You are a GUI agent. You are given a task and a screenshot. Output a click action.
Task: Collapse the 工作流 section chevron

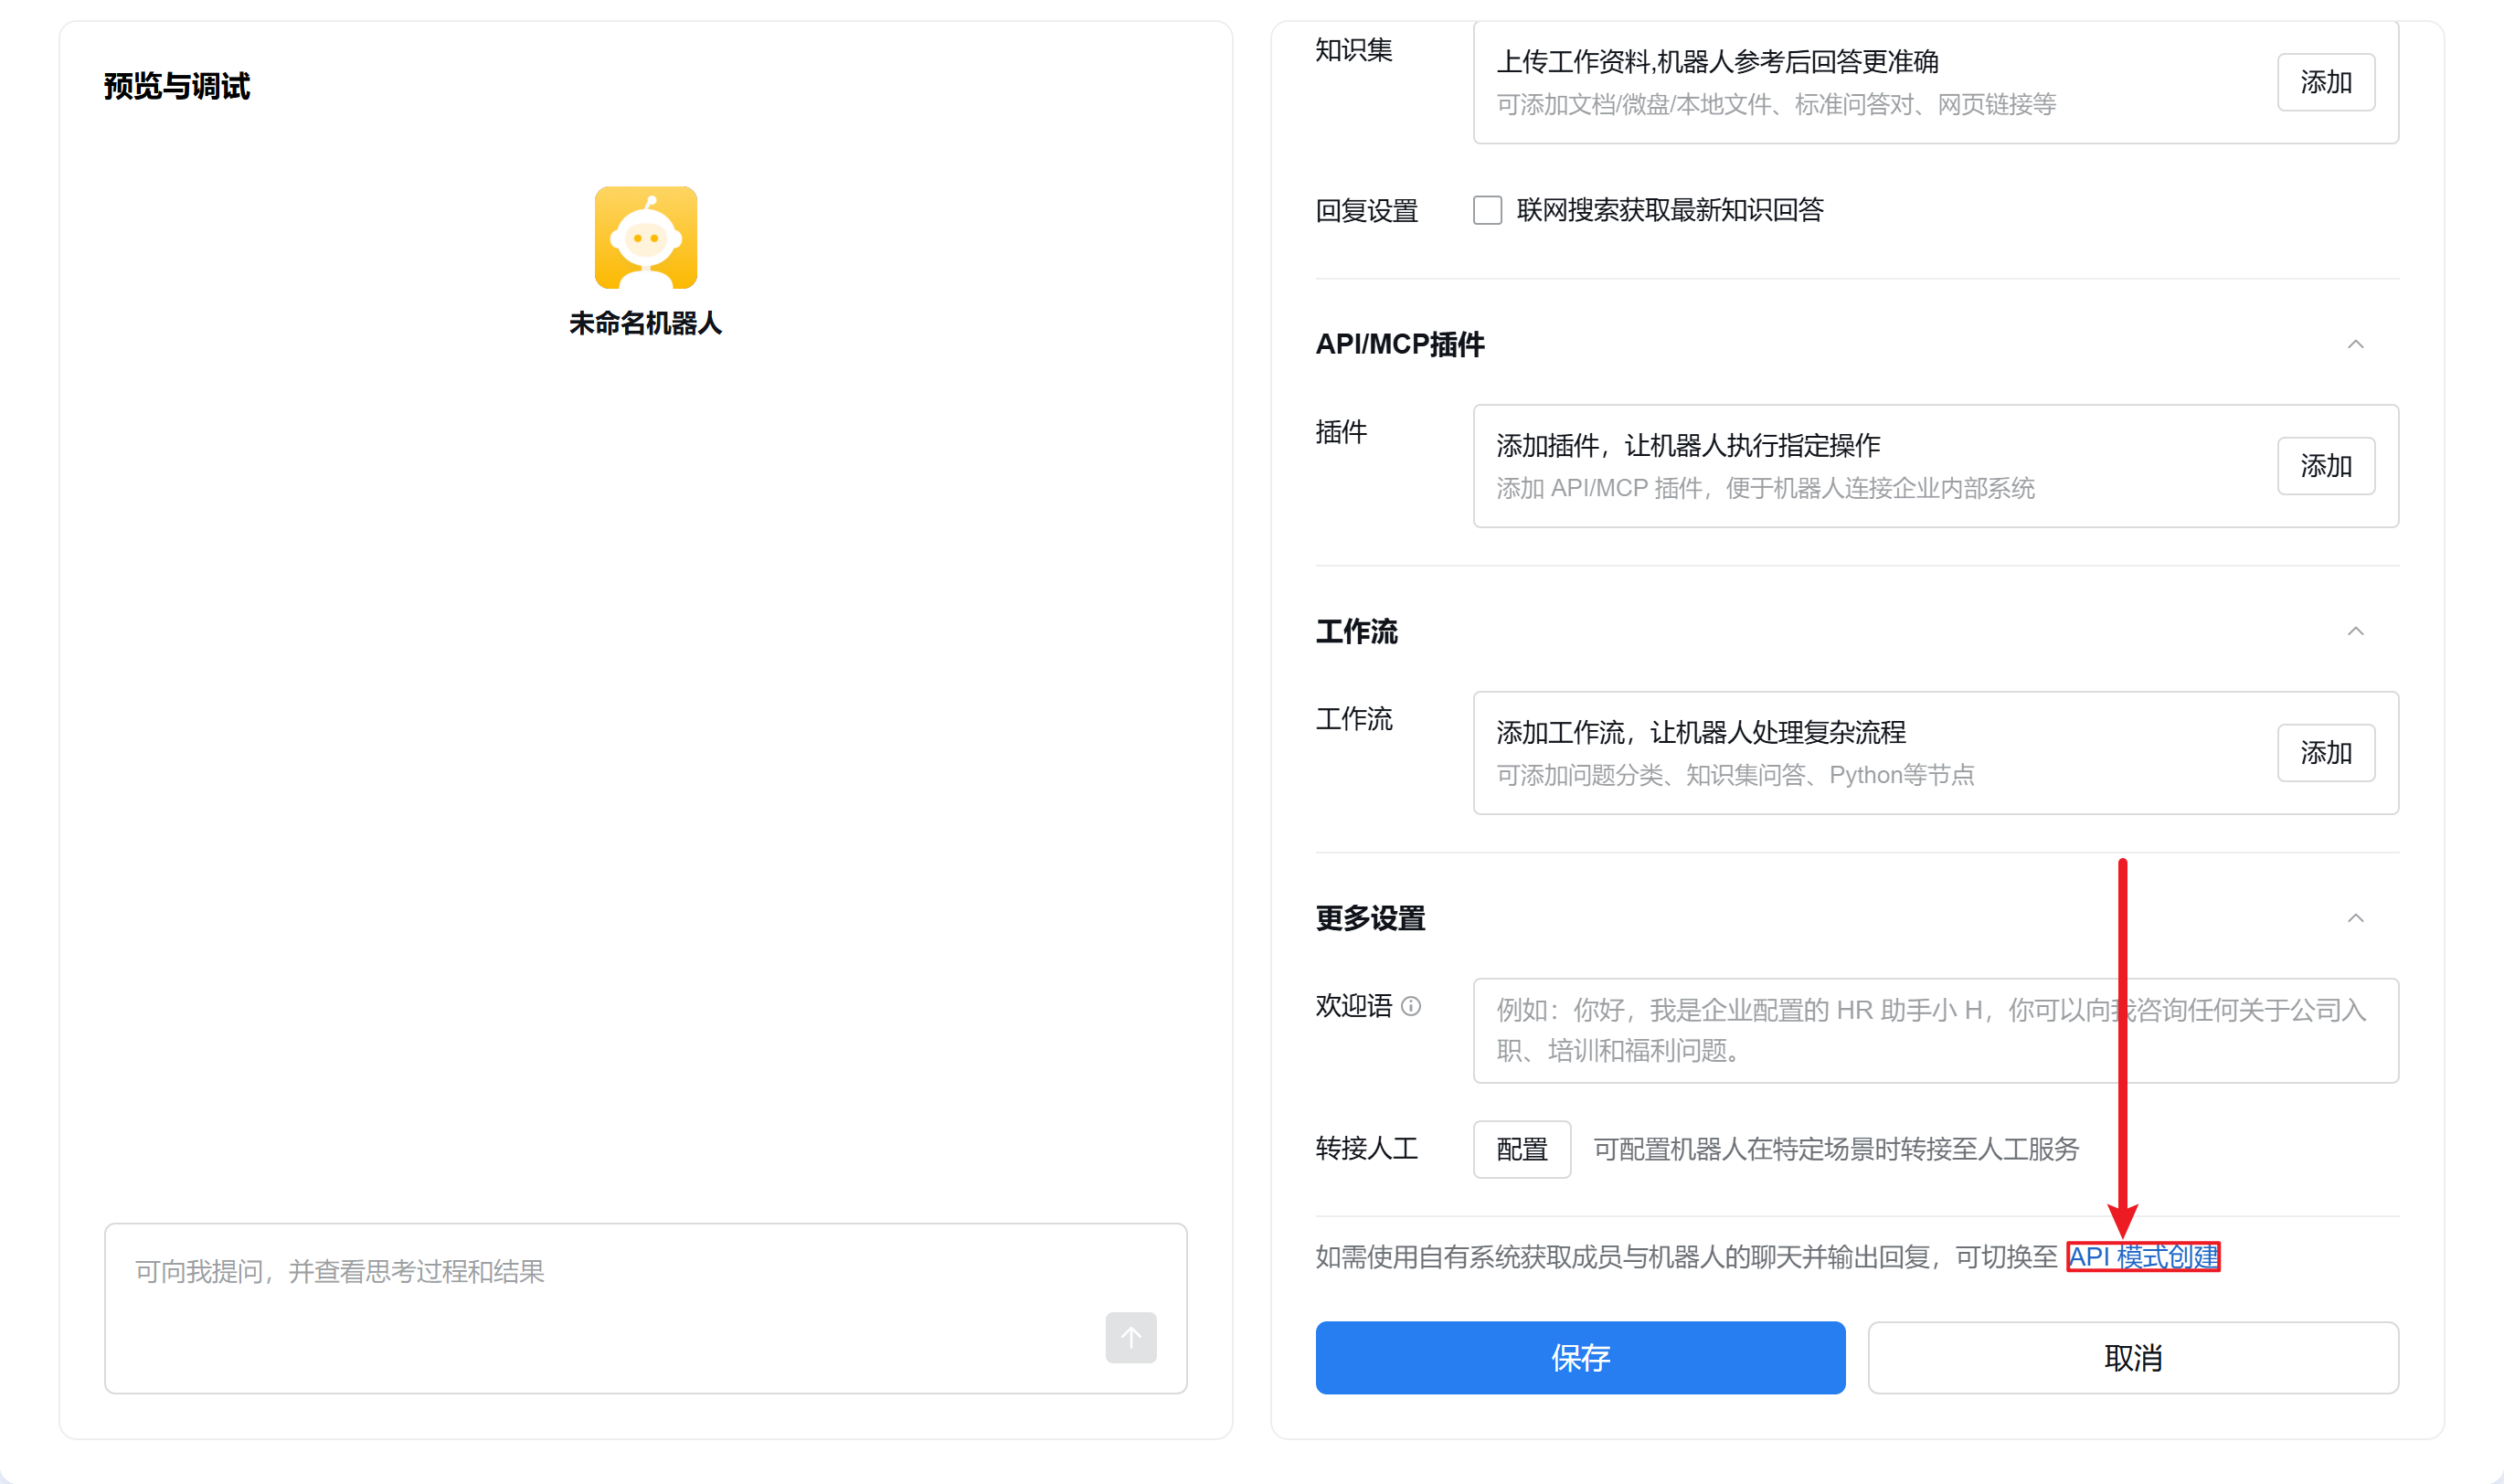pyautogui.click(x=2355, y=631)
